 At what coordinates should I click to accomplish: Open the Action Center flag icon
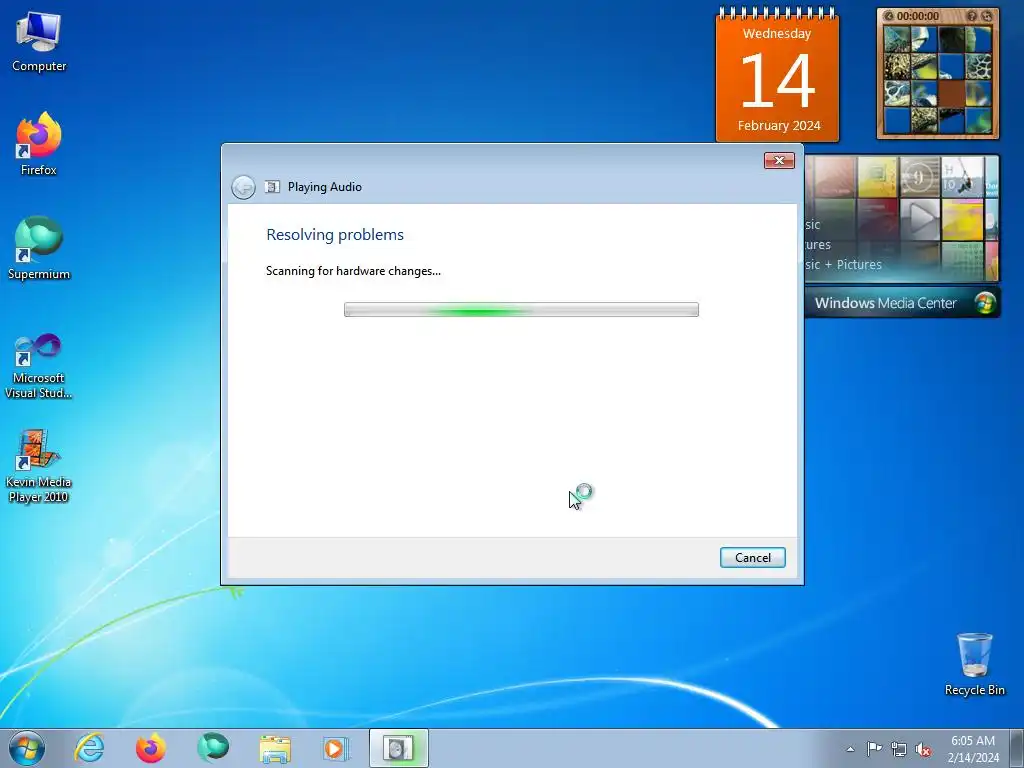[x=874, y=749]
